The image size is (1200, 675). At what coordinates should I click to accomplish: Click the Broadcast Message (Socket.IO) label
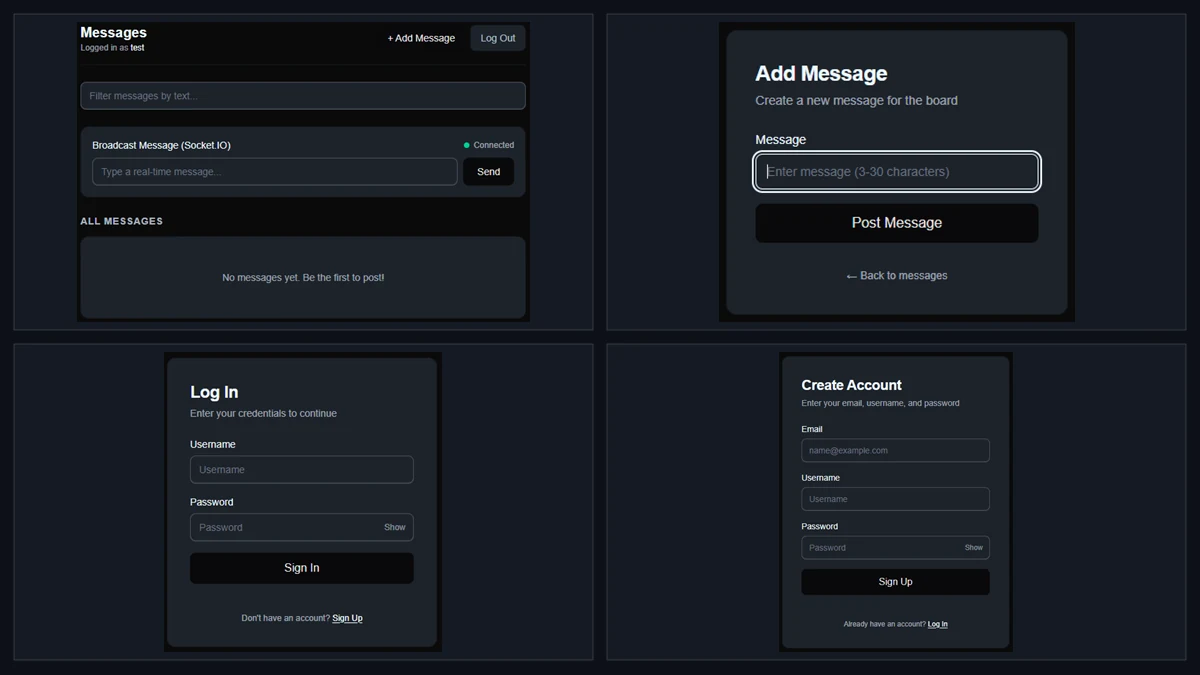pyautogui.click(x=161, y=145)
